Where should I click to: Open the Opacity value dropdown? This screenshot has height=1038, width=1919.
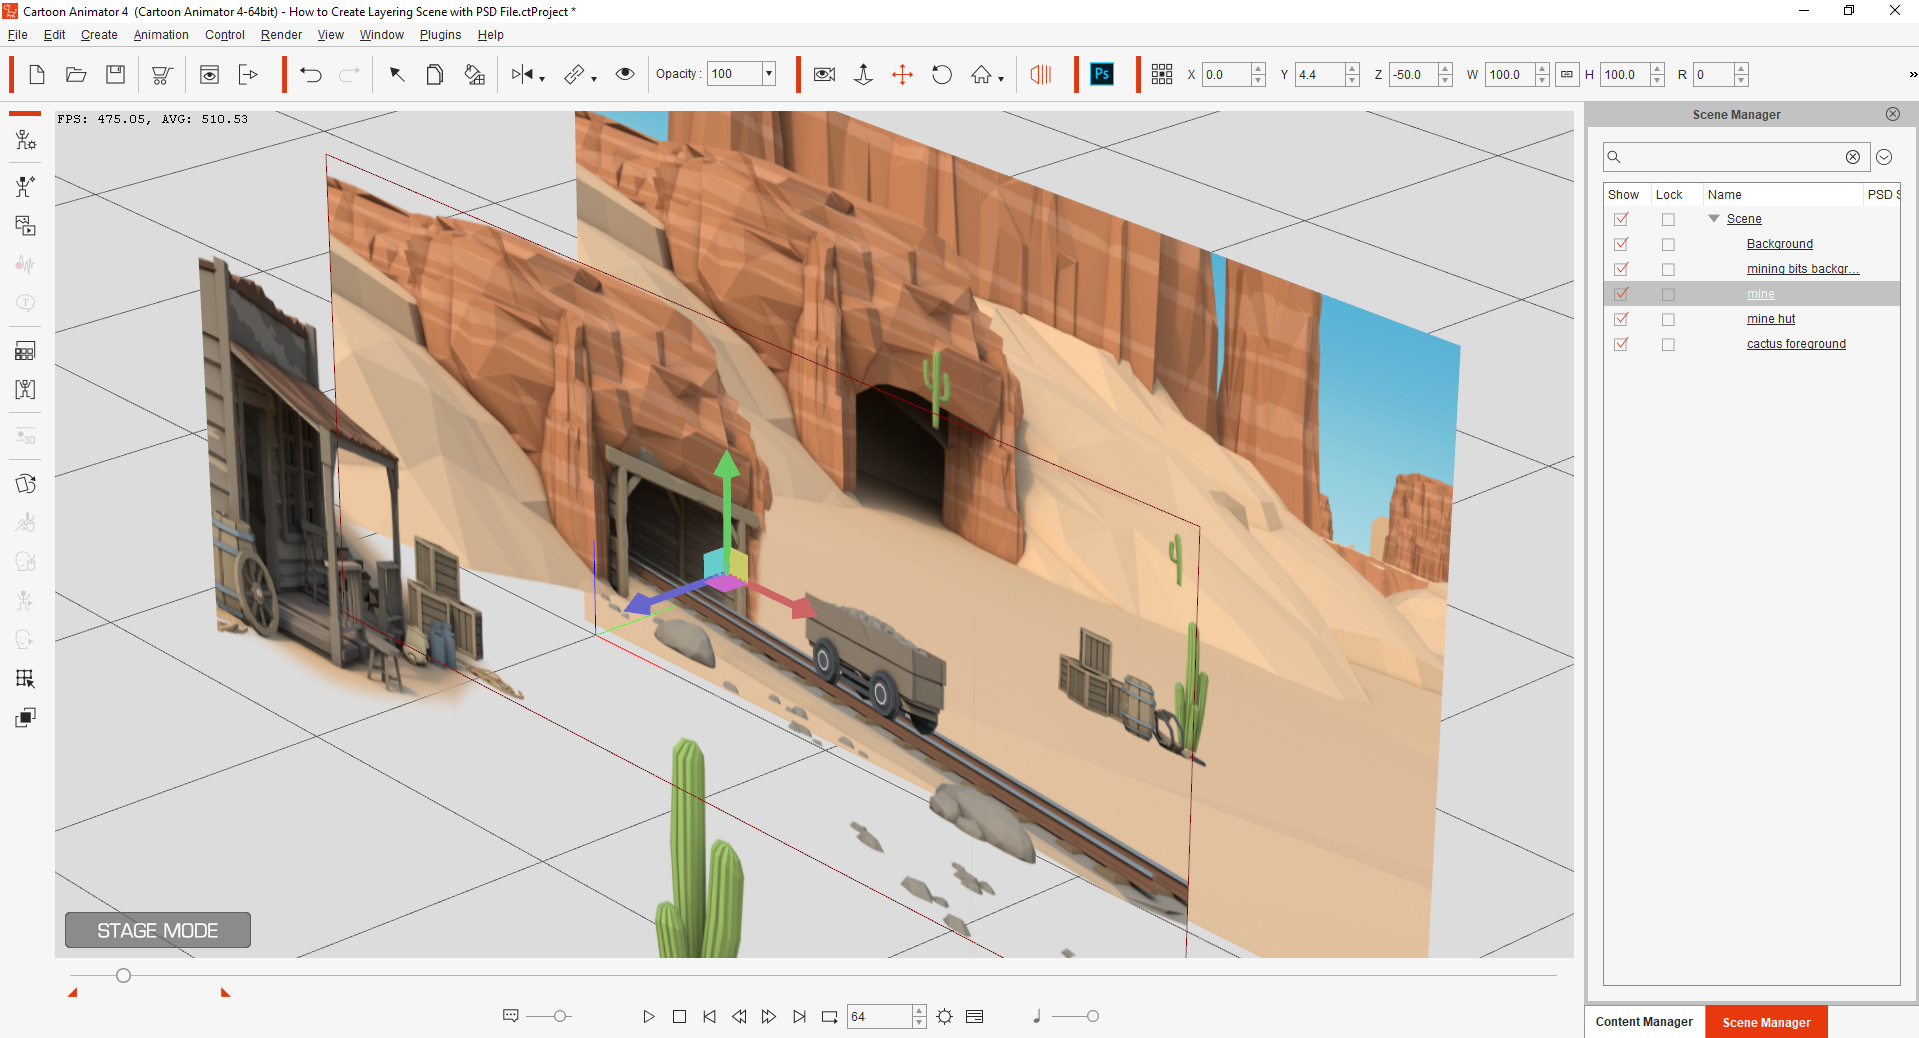click(x=768, y=74)
